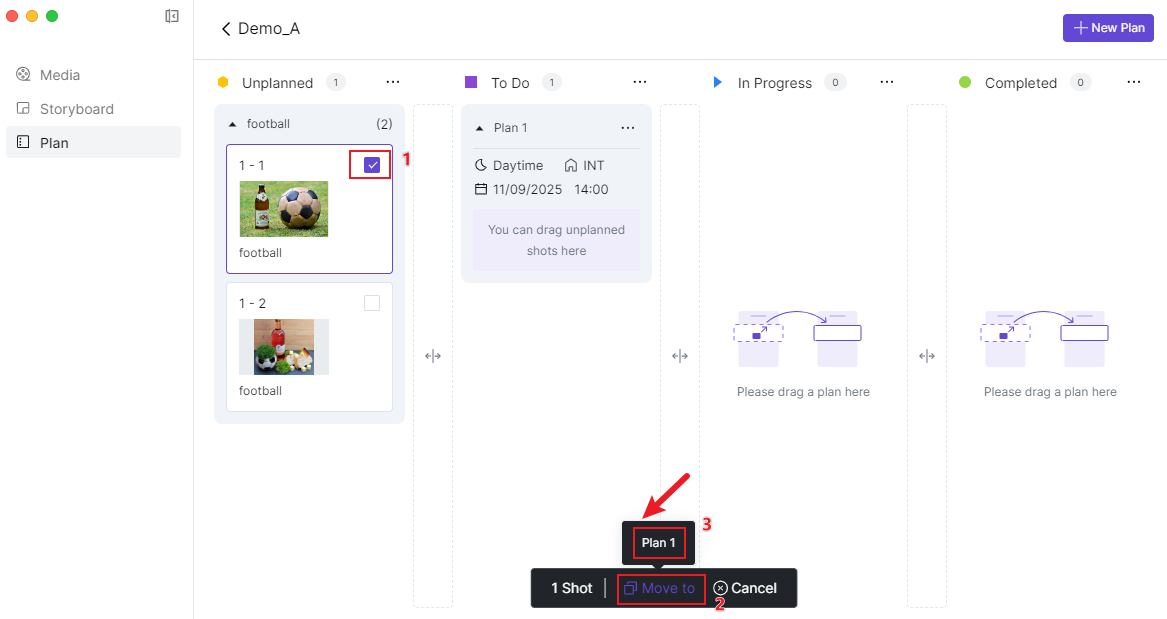Screen dimensions: 1167x619
Task: Click the New Plan button
Action: pyautogui.click(x=1108, y=28)
